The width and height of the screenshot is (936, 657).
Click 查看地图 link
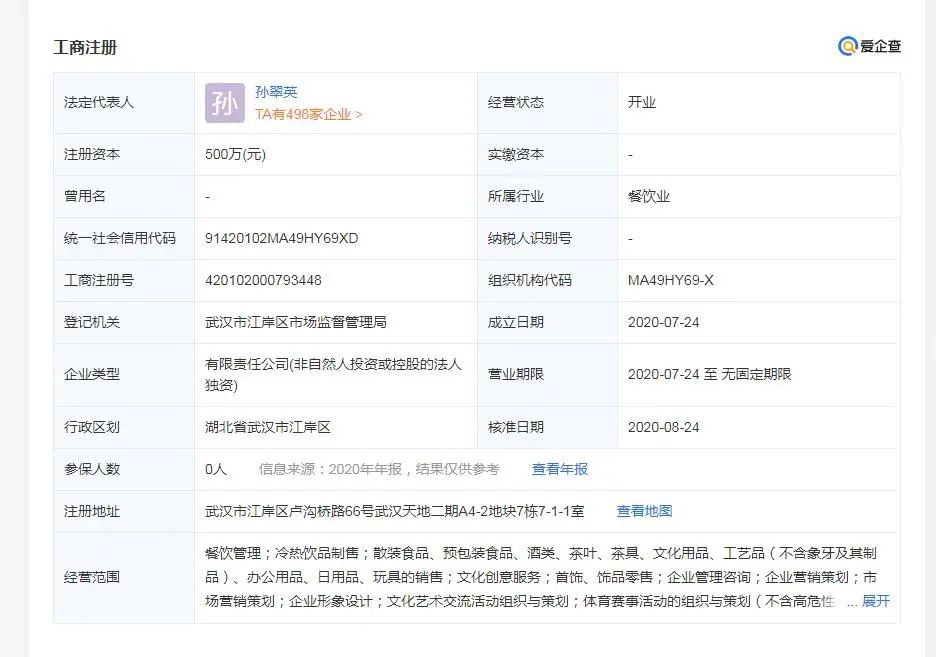click(644, 511)
